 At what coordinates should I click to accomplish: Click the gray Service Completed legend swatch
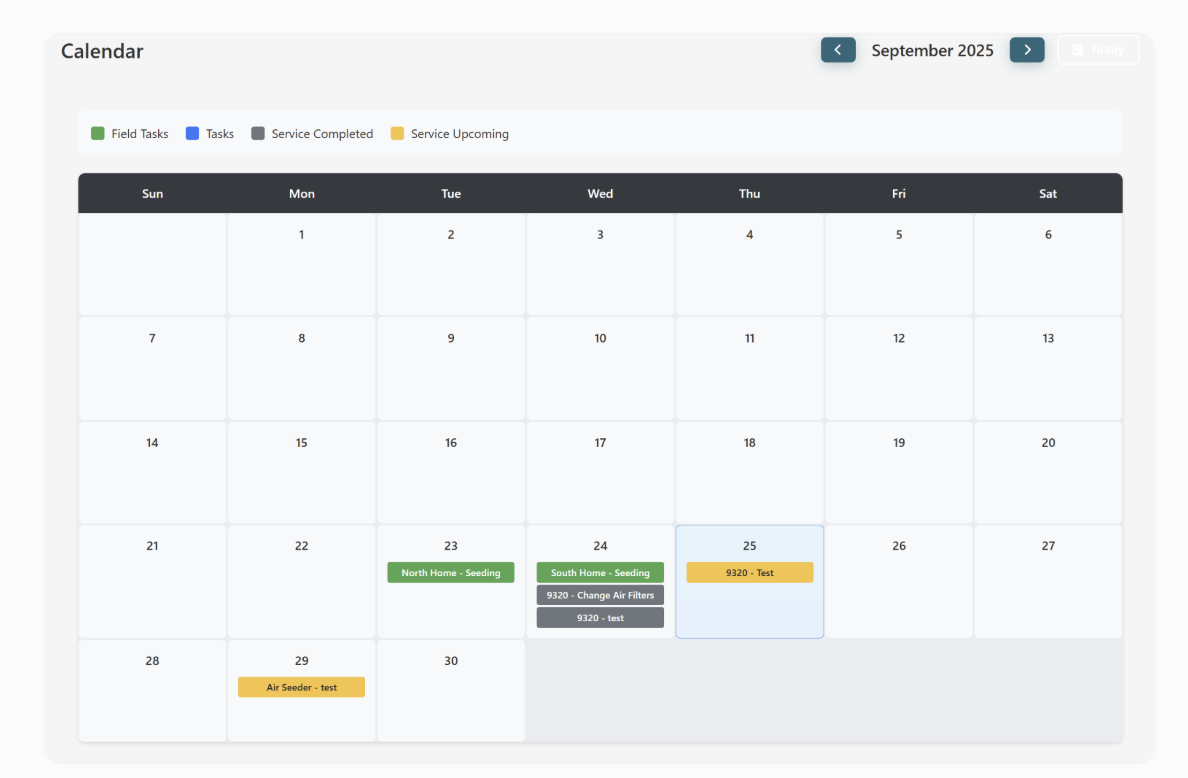pyautogui.click(x=256, y=132)
